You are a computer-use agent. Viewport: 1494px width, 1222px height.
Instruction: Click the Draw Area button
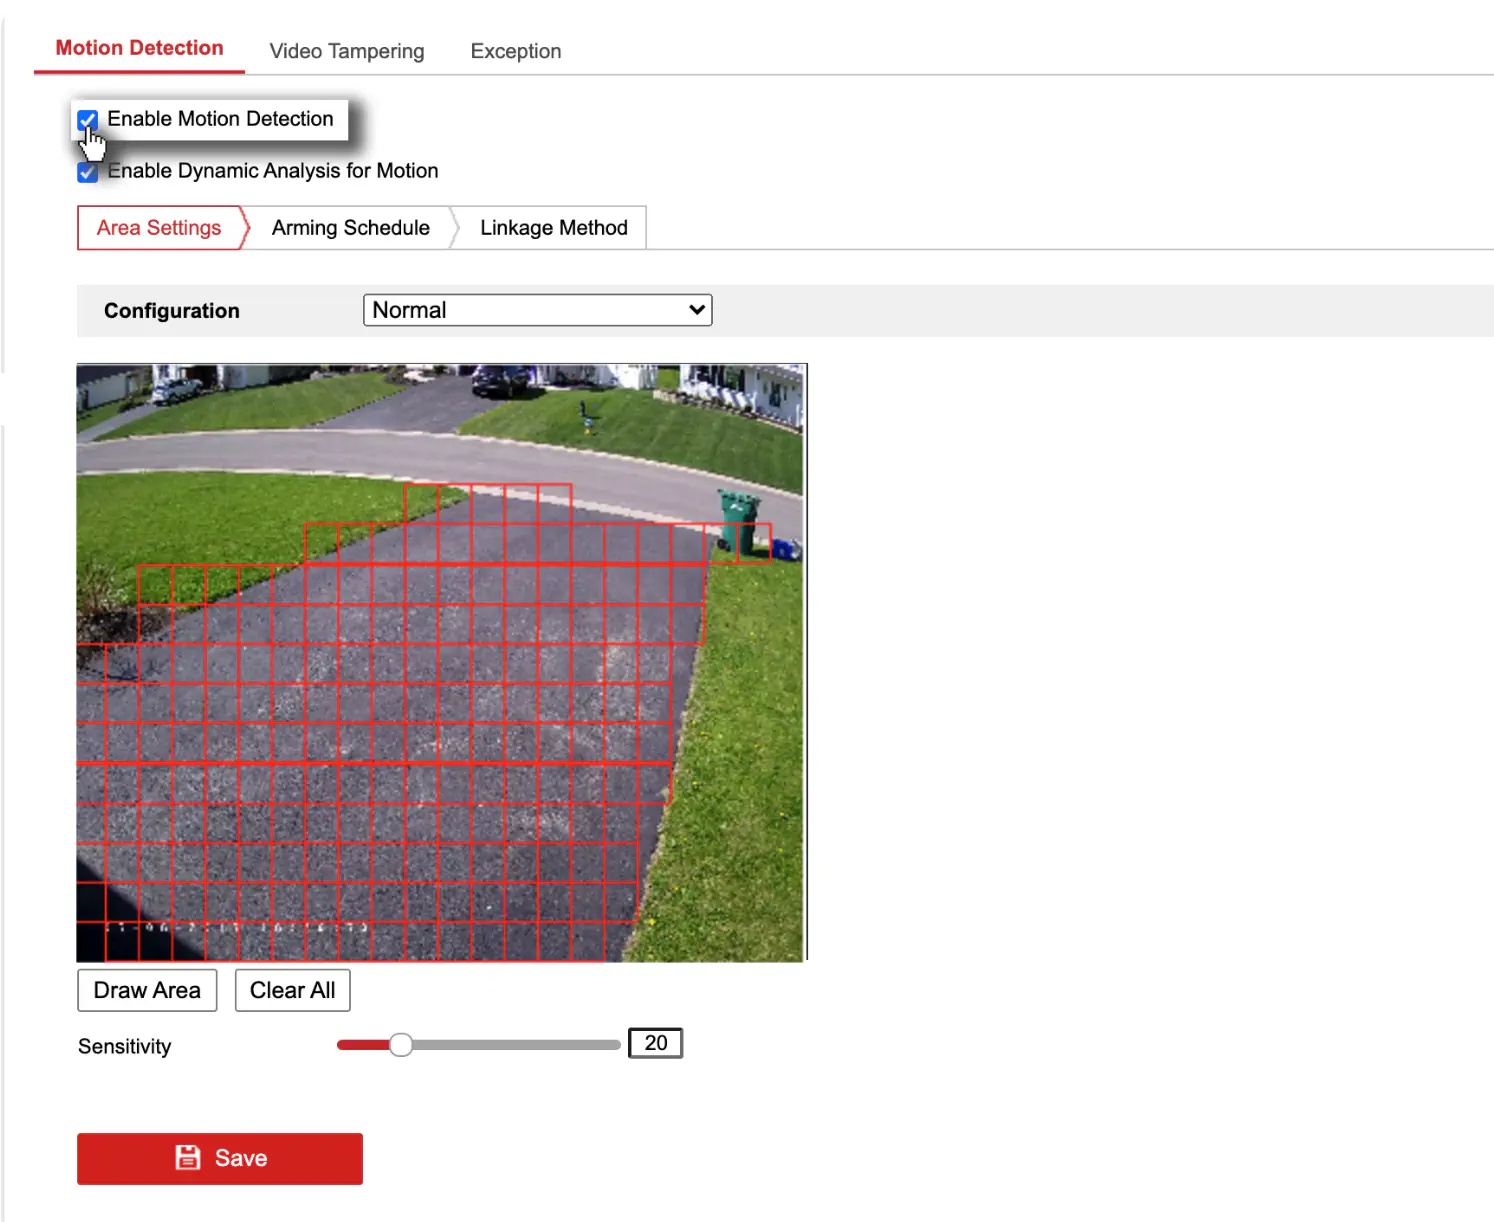click(147, 990)
